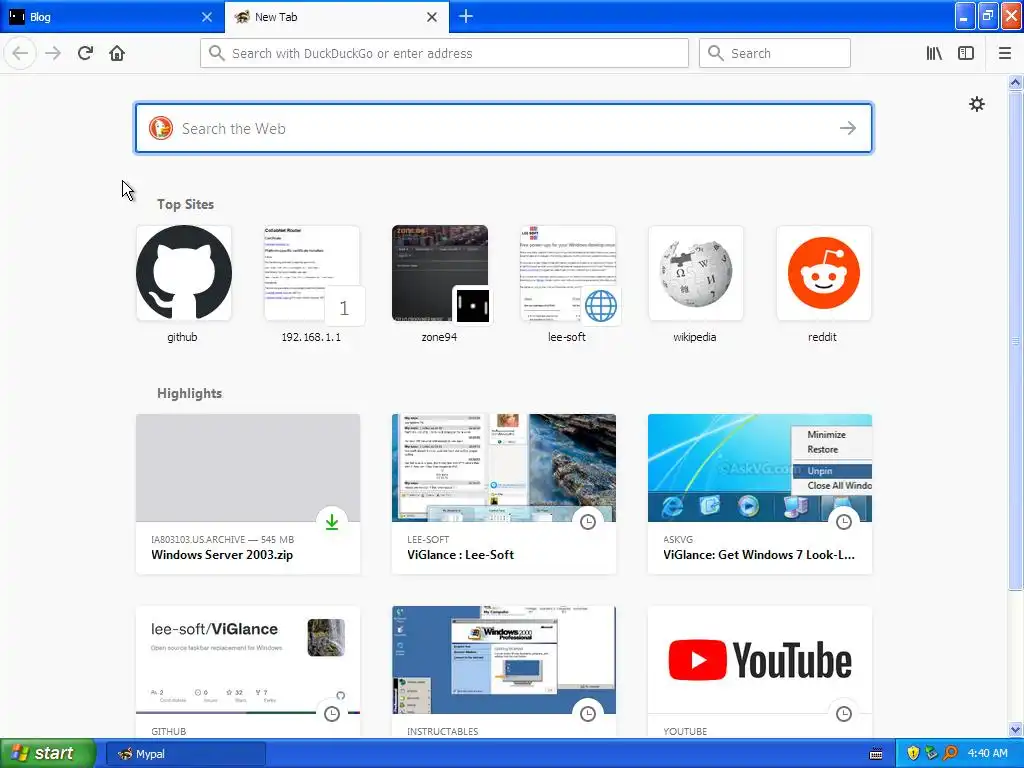Click the DuckDuckGo logo in search box
The image size is (1024, 768).
pyautogui.click(x=161, y=128)
